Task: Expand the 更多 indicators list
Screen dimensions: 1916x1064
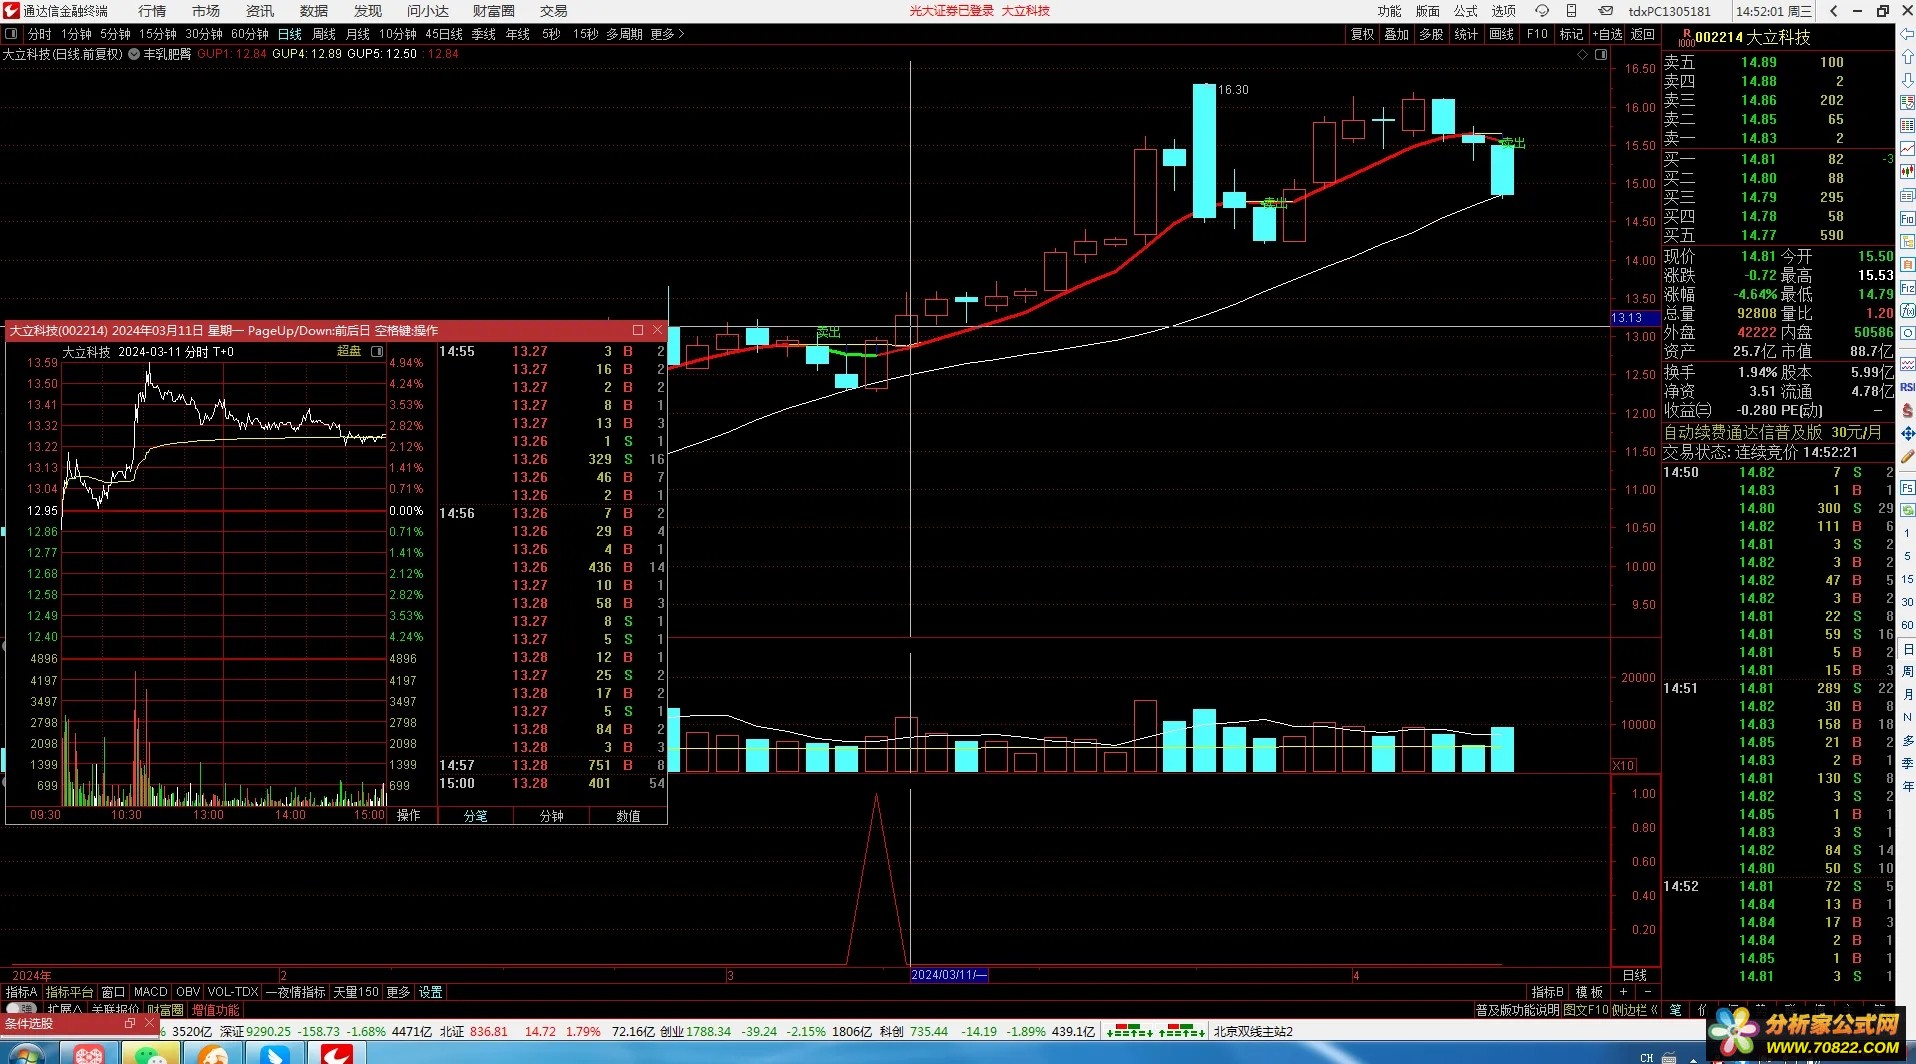Action: click(x=398, y=992)
